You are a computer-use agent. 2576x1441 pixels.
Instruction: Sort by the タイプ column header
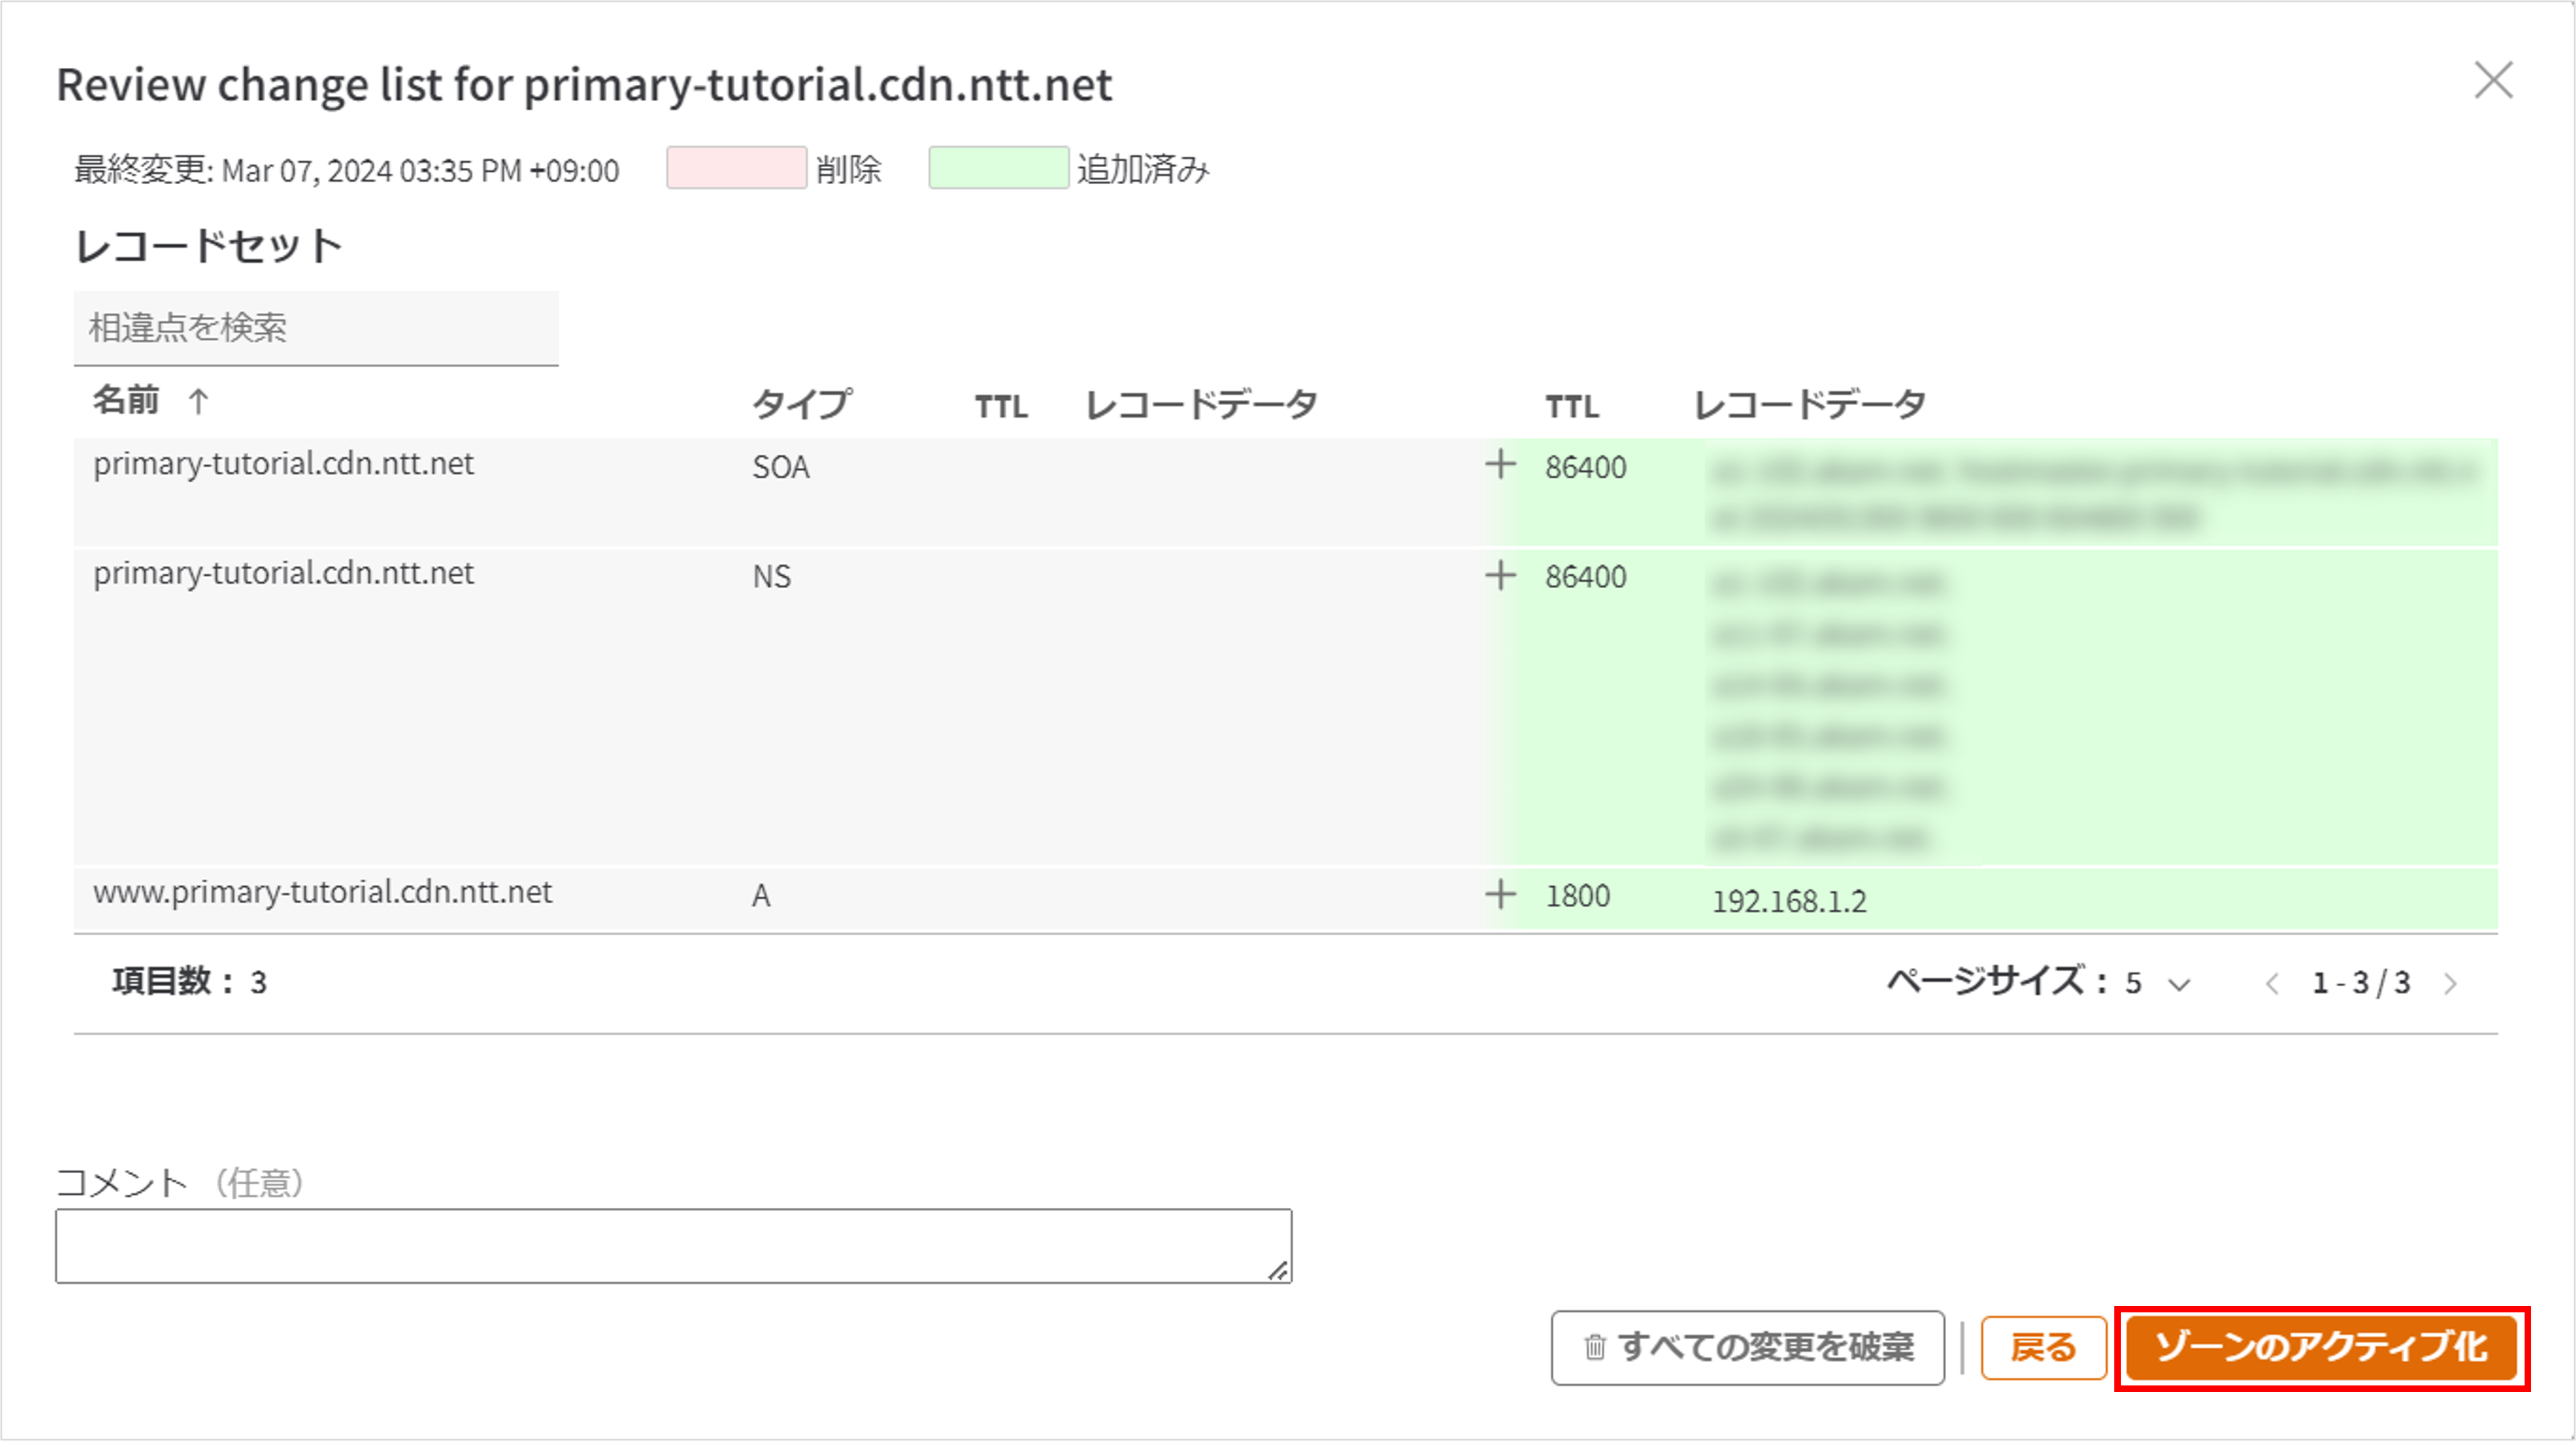(801, 404)
